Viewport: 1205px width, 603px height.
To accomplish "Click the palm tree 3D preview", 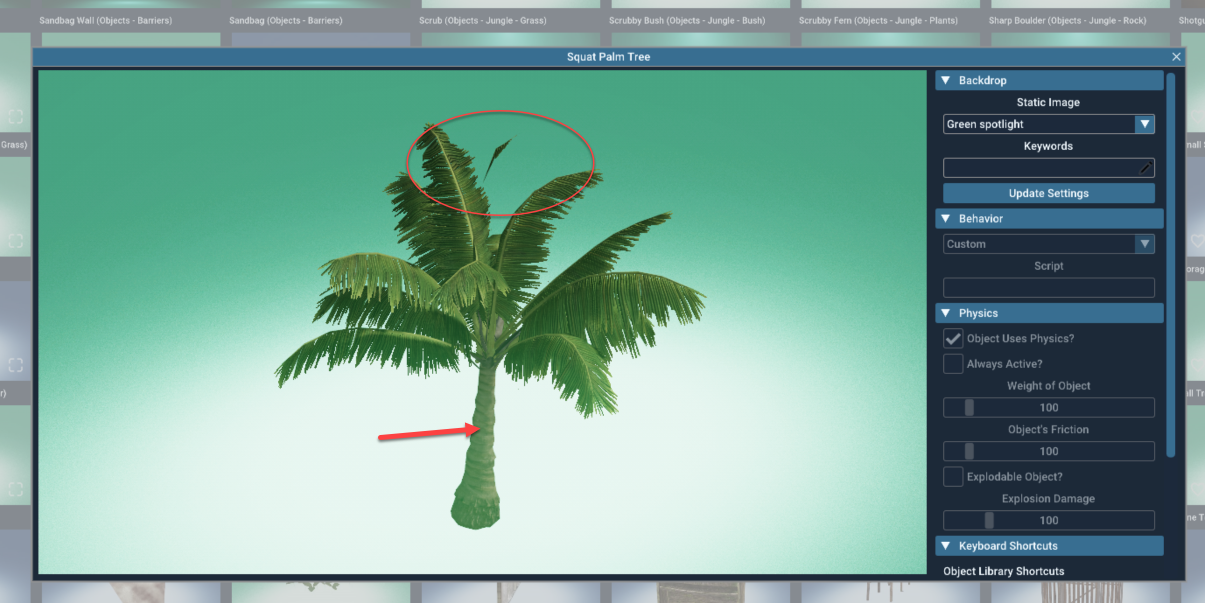I will pyautogui.click(x=482, y=322).
